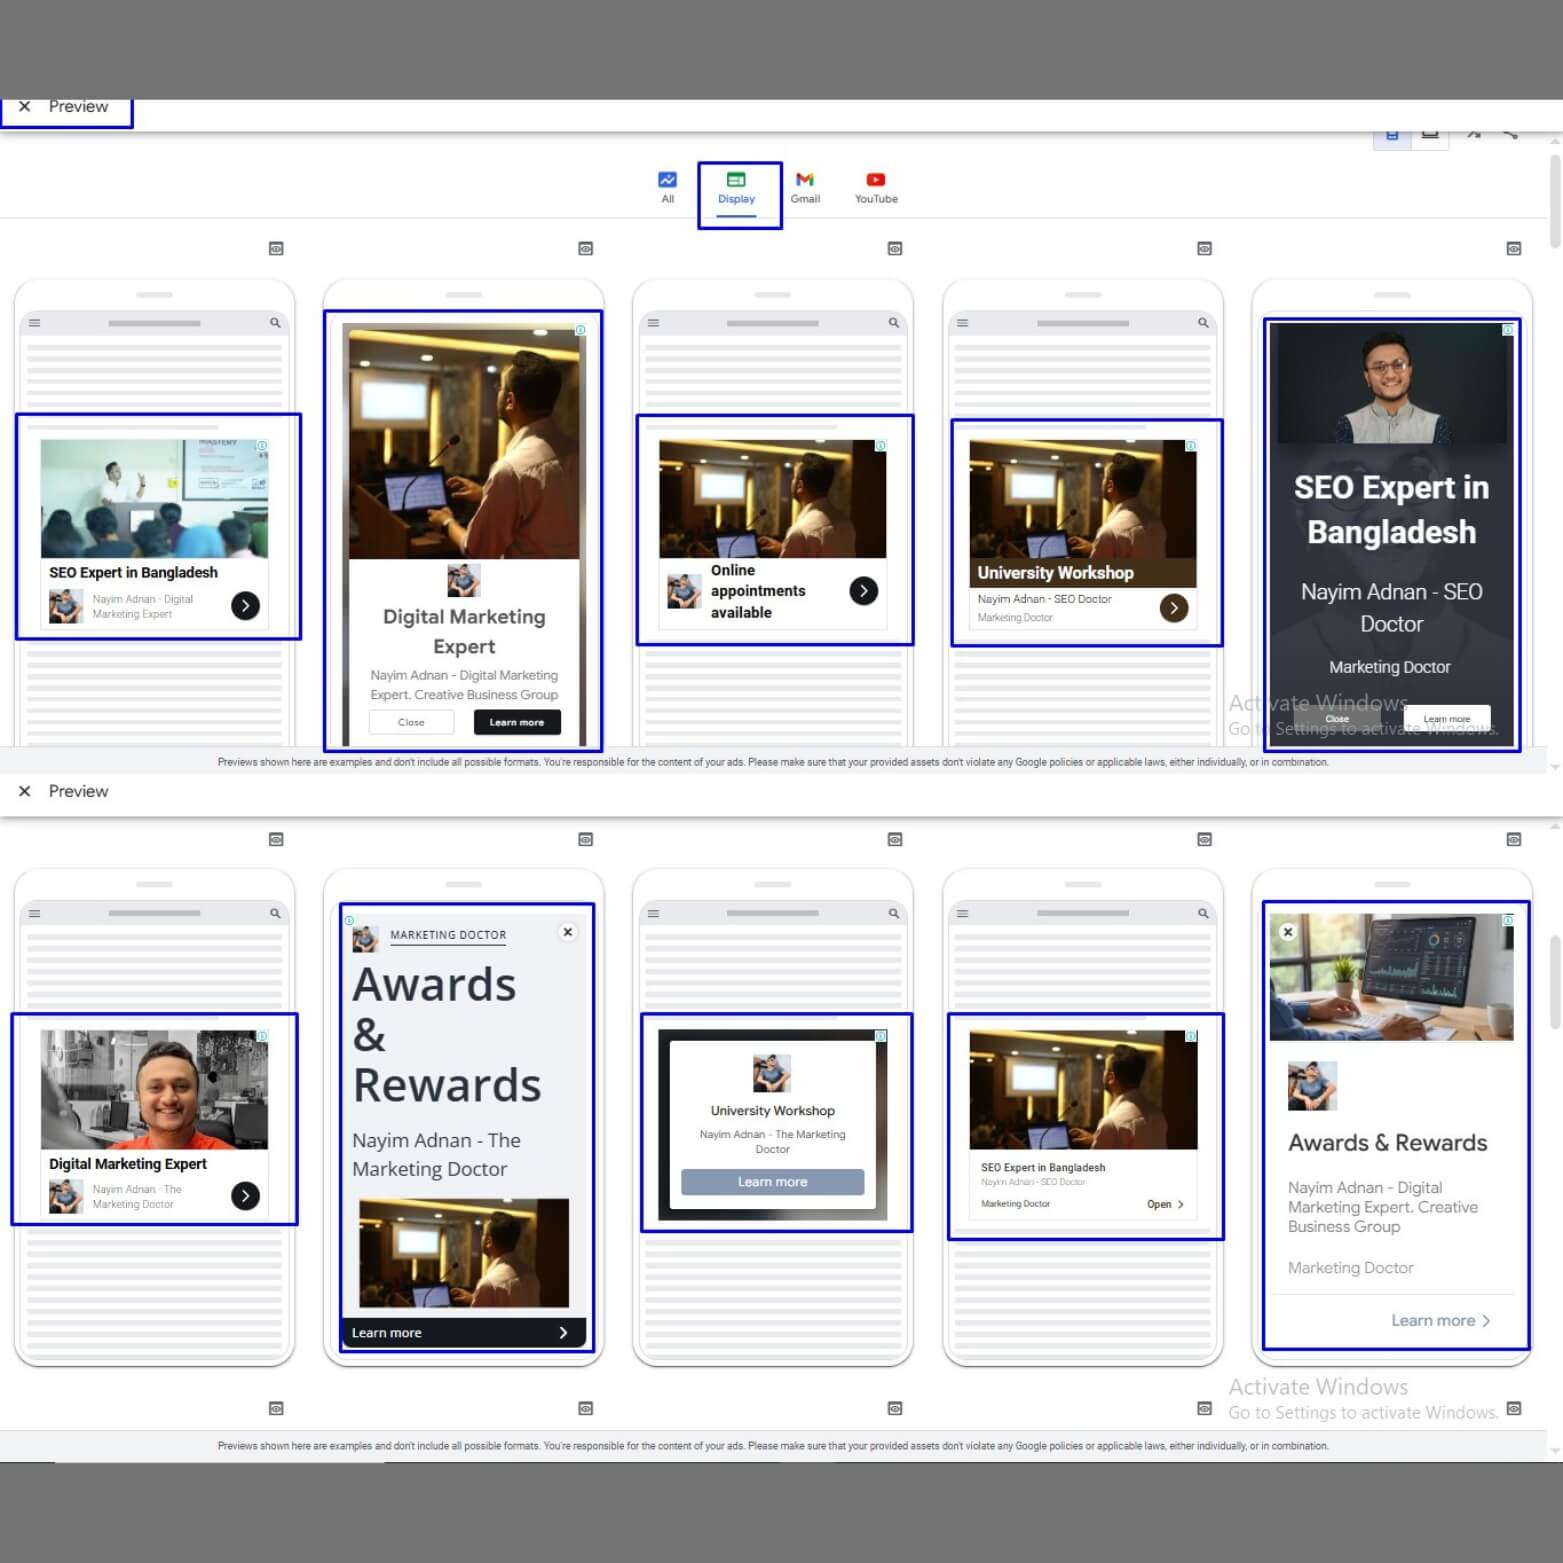Click chevron on black Learn more bar
Viewport: 1563px width, 1563px height.
[x=563, y=1333]
